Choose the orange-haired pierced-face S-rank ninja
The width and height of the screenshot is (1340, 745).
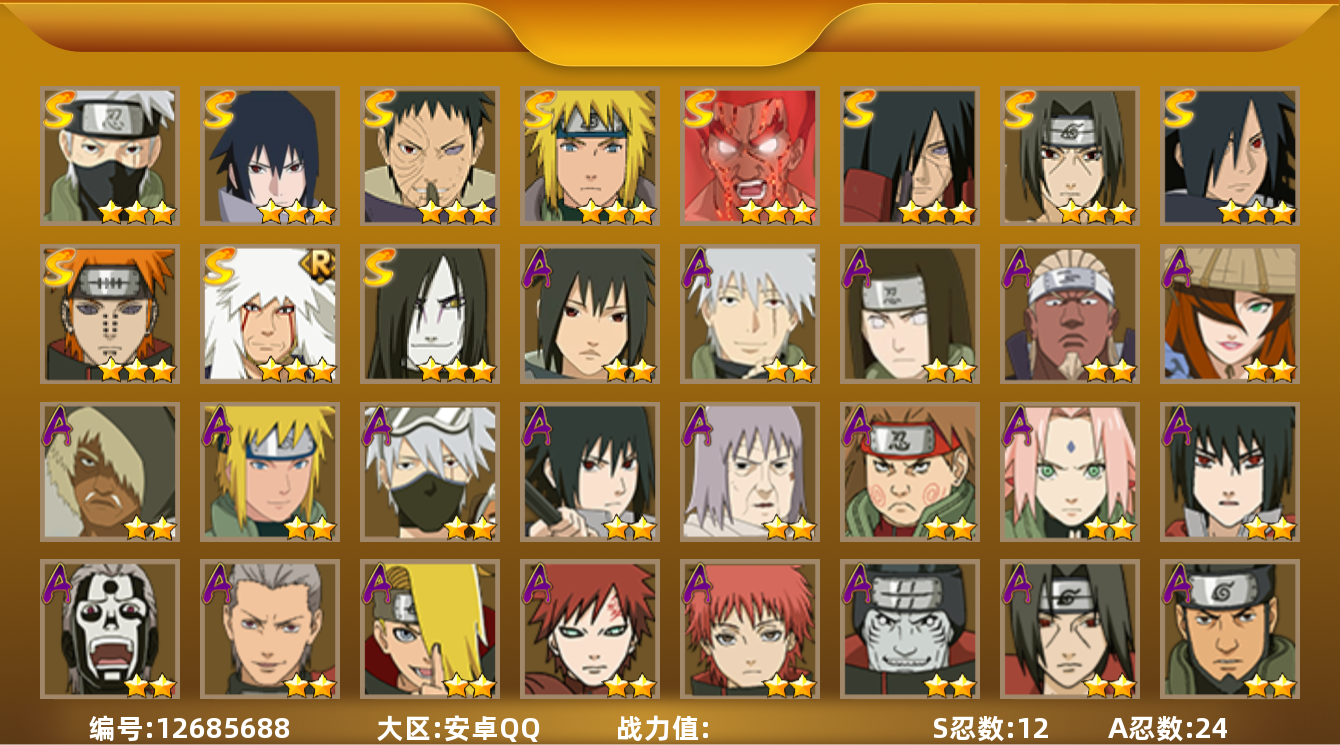pos(110,314)
